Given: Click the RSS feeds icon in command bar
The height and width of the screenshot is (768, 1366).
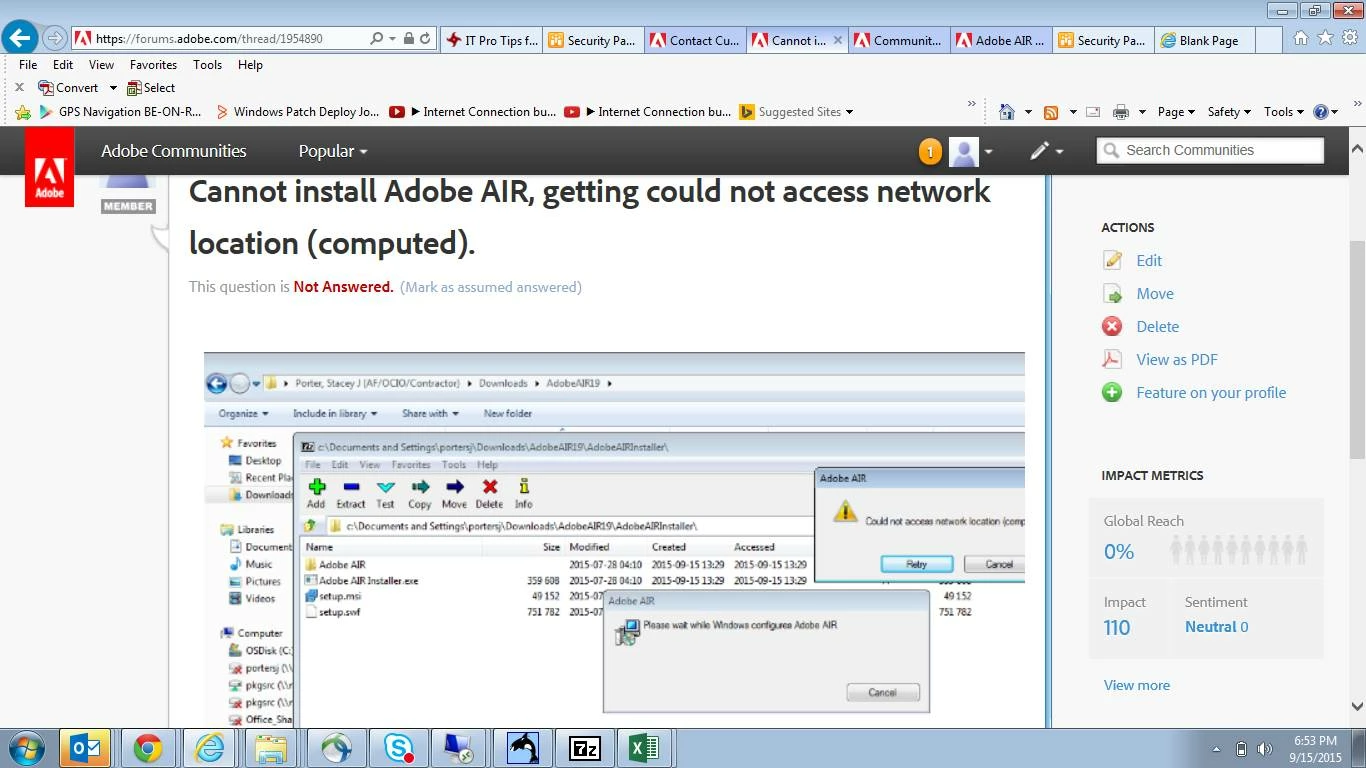Looking at the screenshot, I should (1051, 112).
